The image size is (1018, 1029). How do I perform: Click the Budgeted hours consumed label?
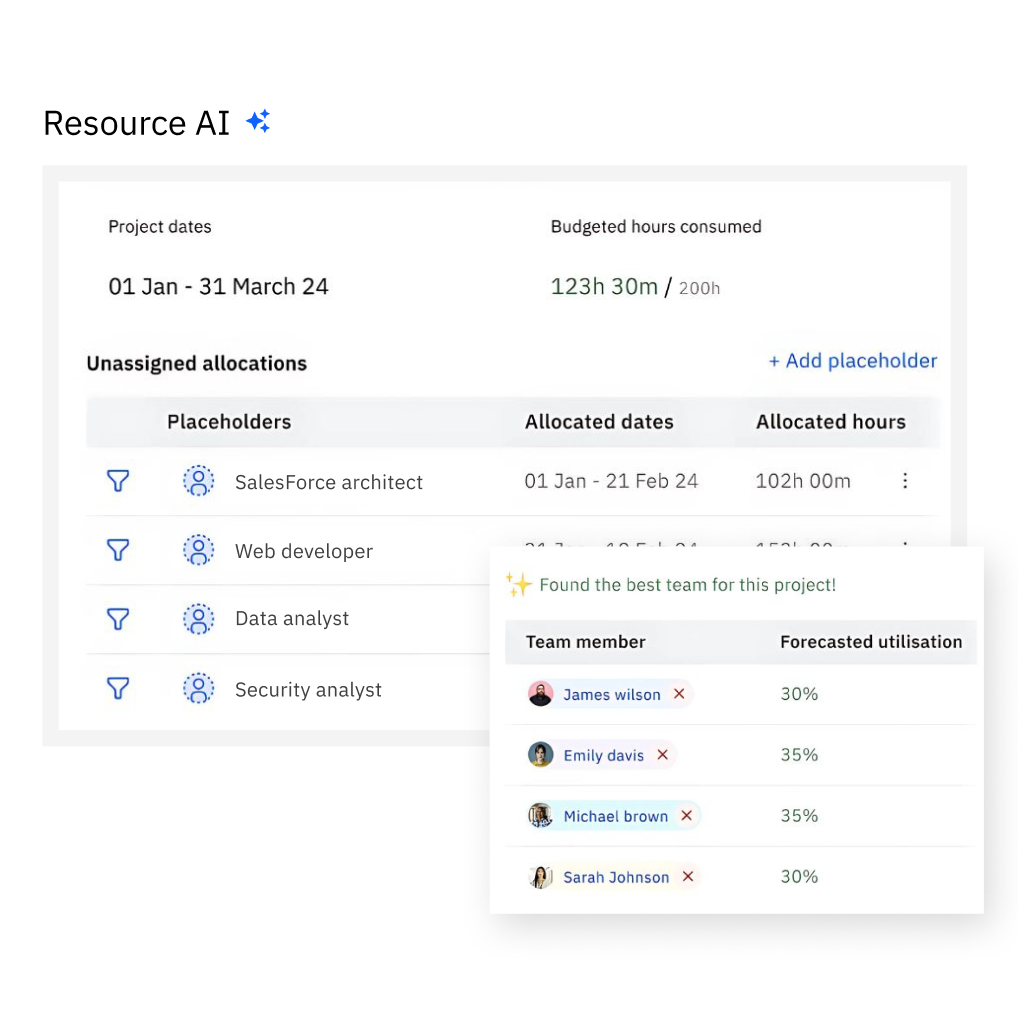pos(656,227)
